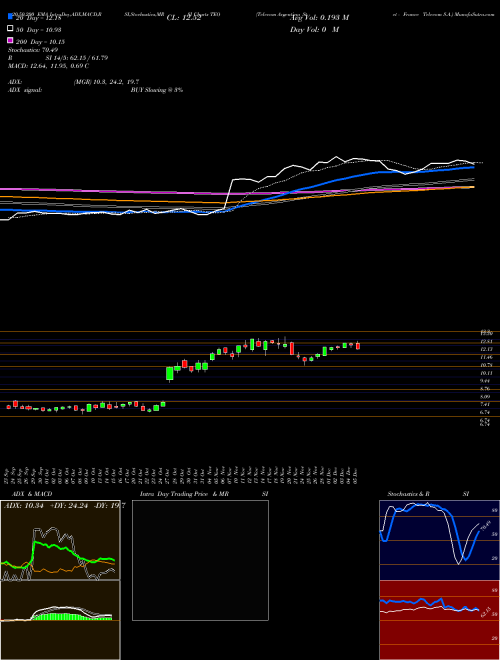Click the empty Intra Day Trading Price chart box
500x660 pixels.
pyautogui.click(x=200, y=560)
